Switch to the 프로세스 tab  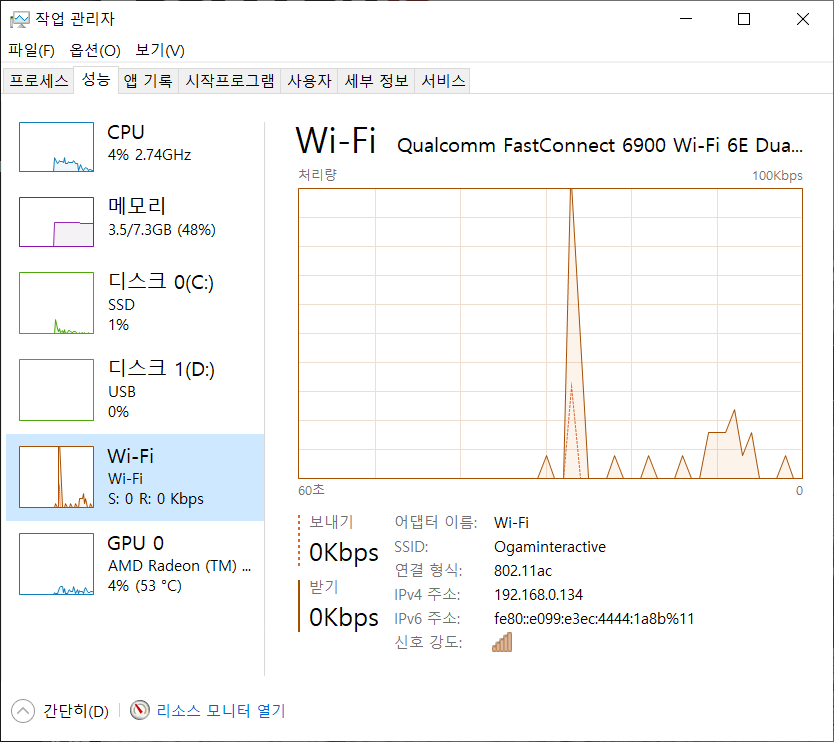(39, 81)
